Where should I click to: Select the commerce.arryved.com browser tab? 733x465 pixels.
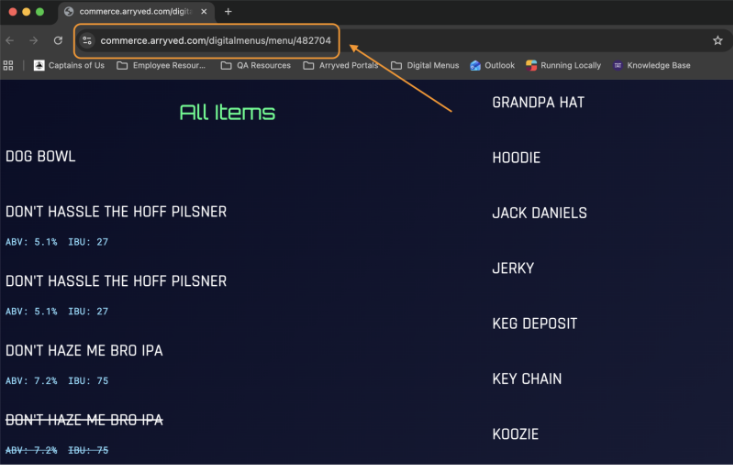click(128, 12)
